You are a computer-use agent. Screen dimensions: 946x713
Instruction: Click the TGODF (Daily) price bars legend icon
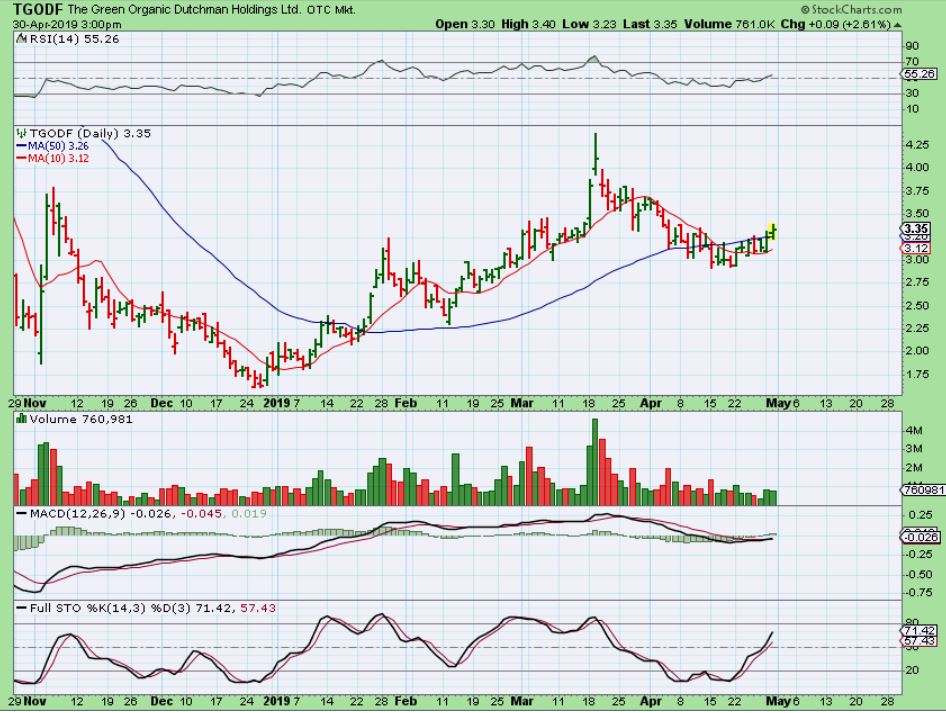(x=21, y=133)
